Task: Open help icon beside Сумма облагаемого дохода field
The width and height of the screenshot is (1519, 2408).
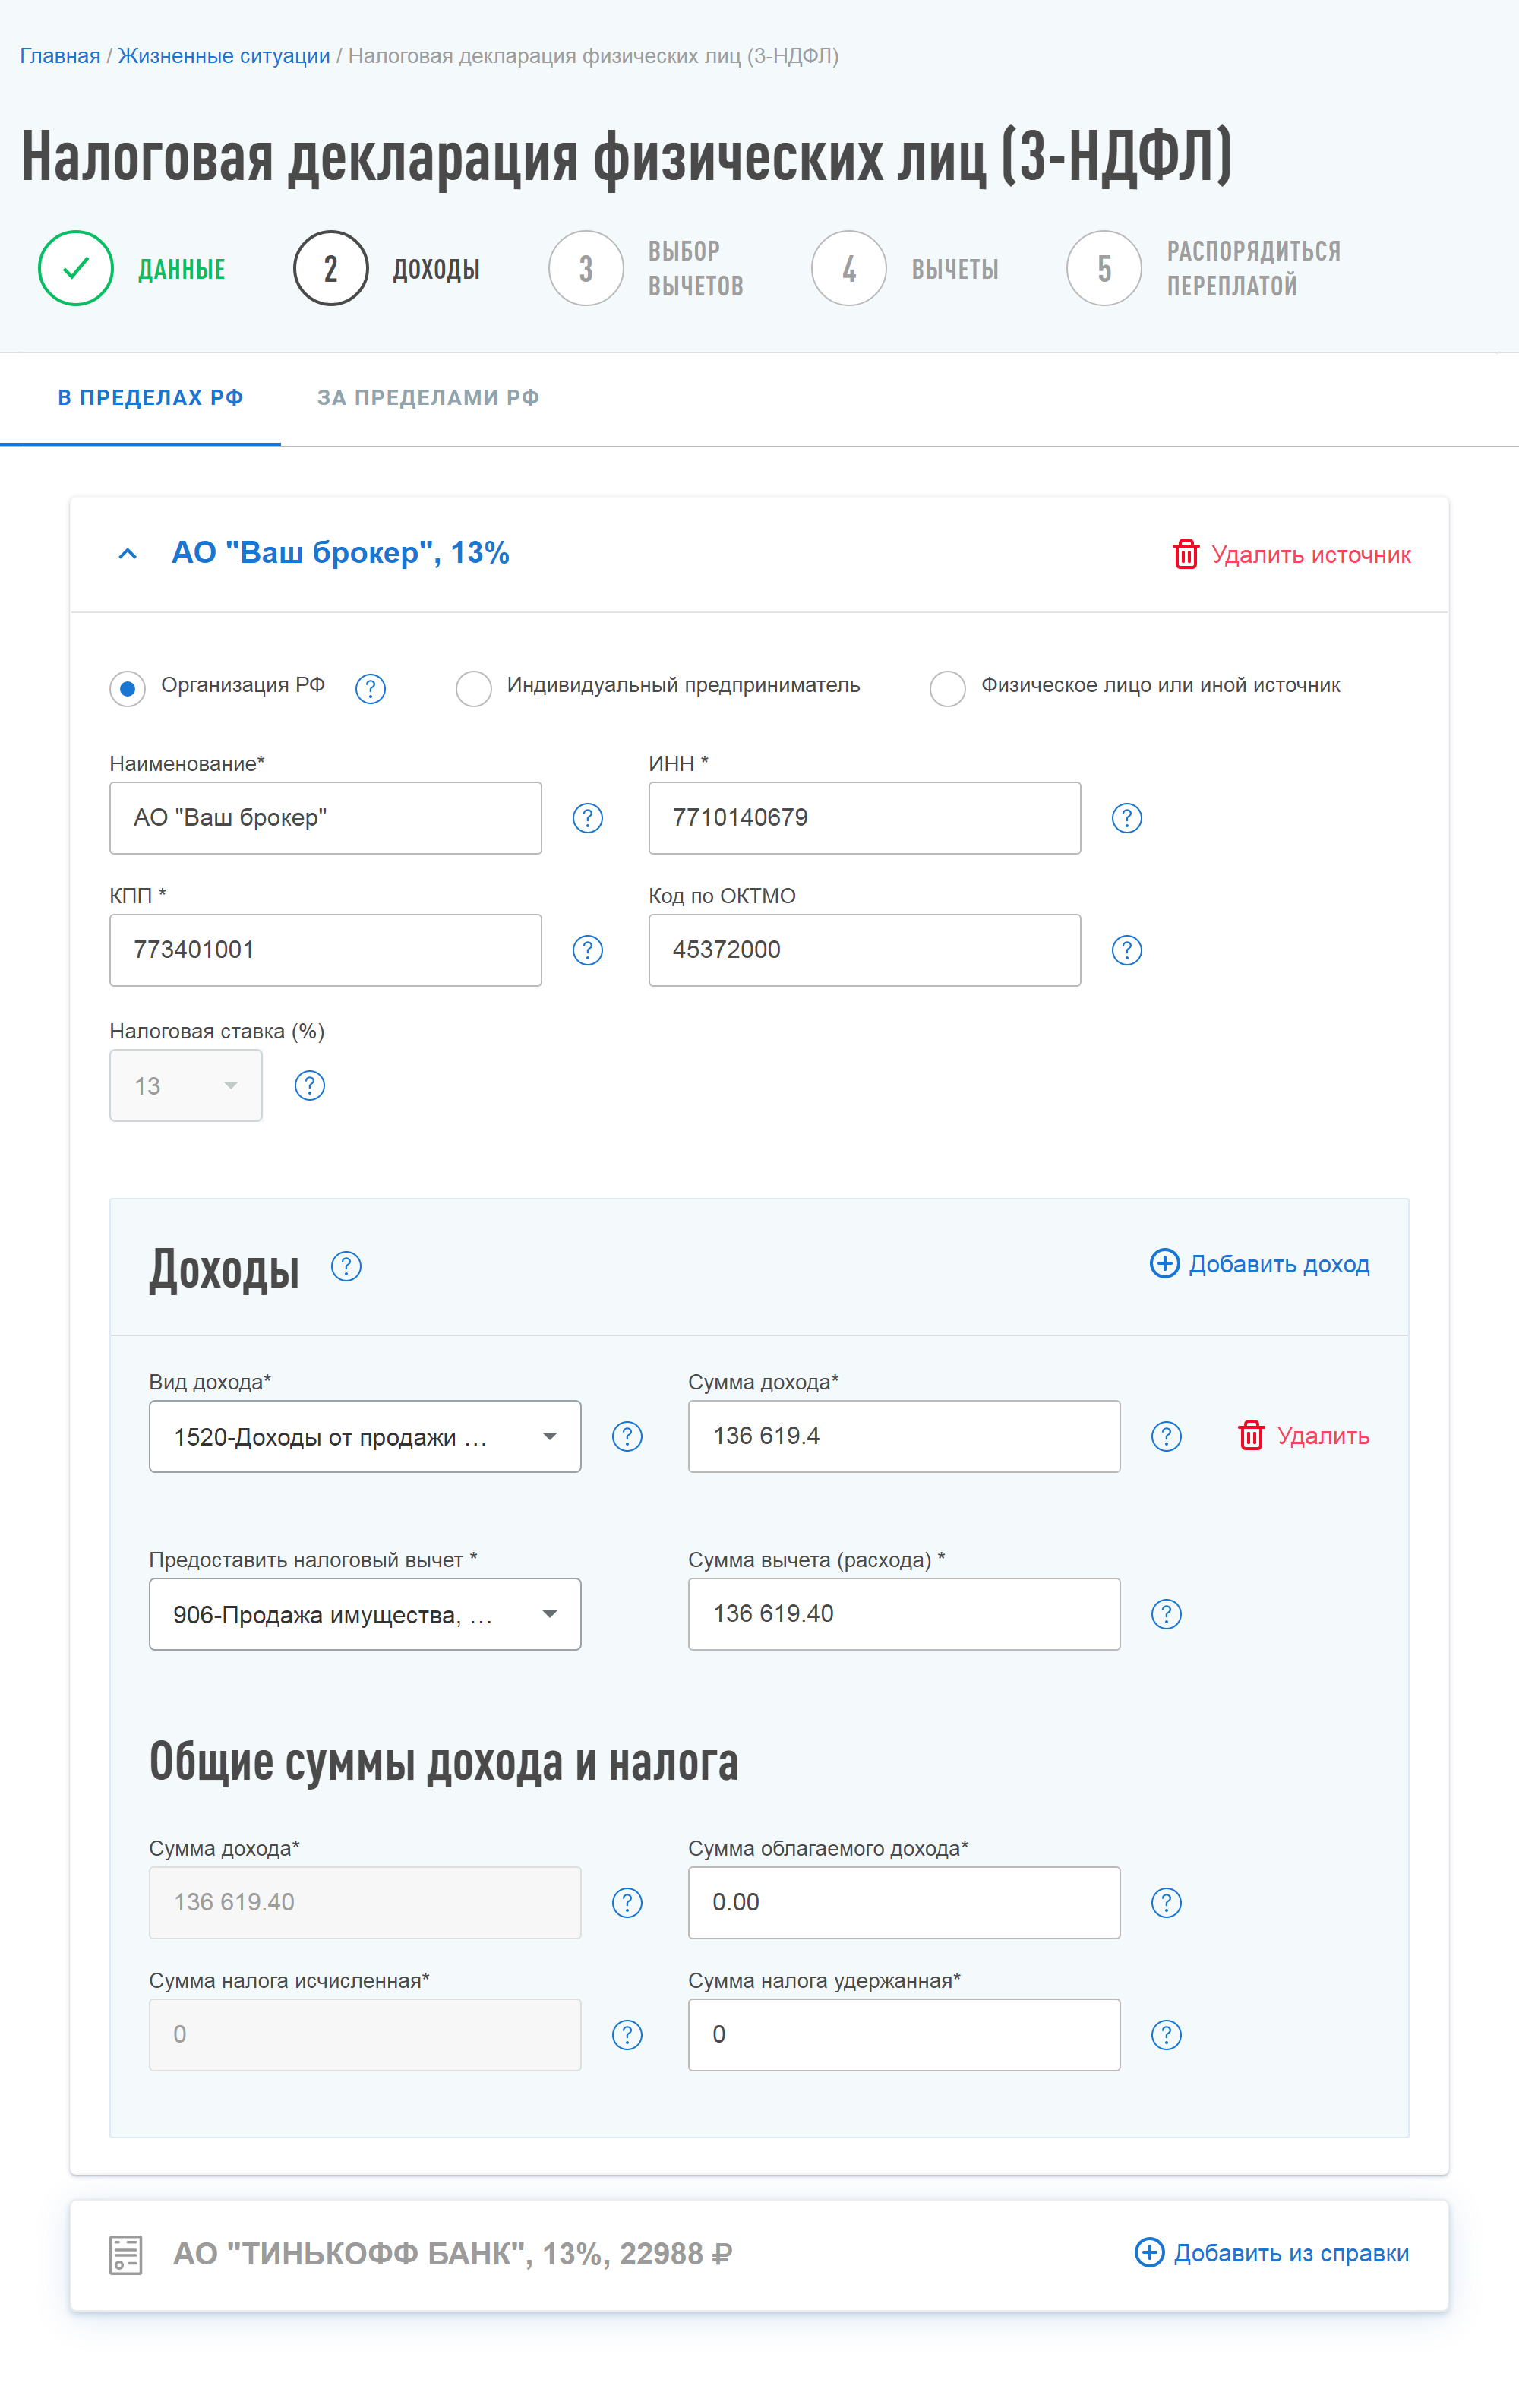Action: tap(1165, 1902)
